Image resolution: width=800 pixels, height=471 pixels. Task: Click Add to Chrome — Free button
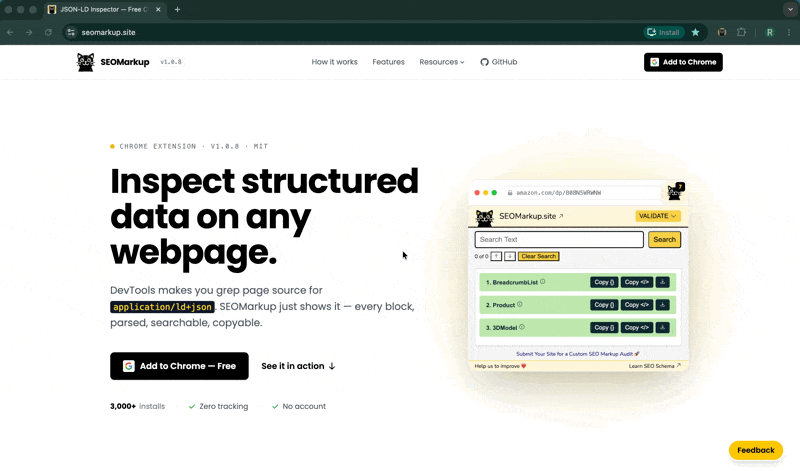(x=180, y=366)
